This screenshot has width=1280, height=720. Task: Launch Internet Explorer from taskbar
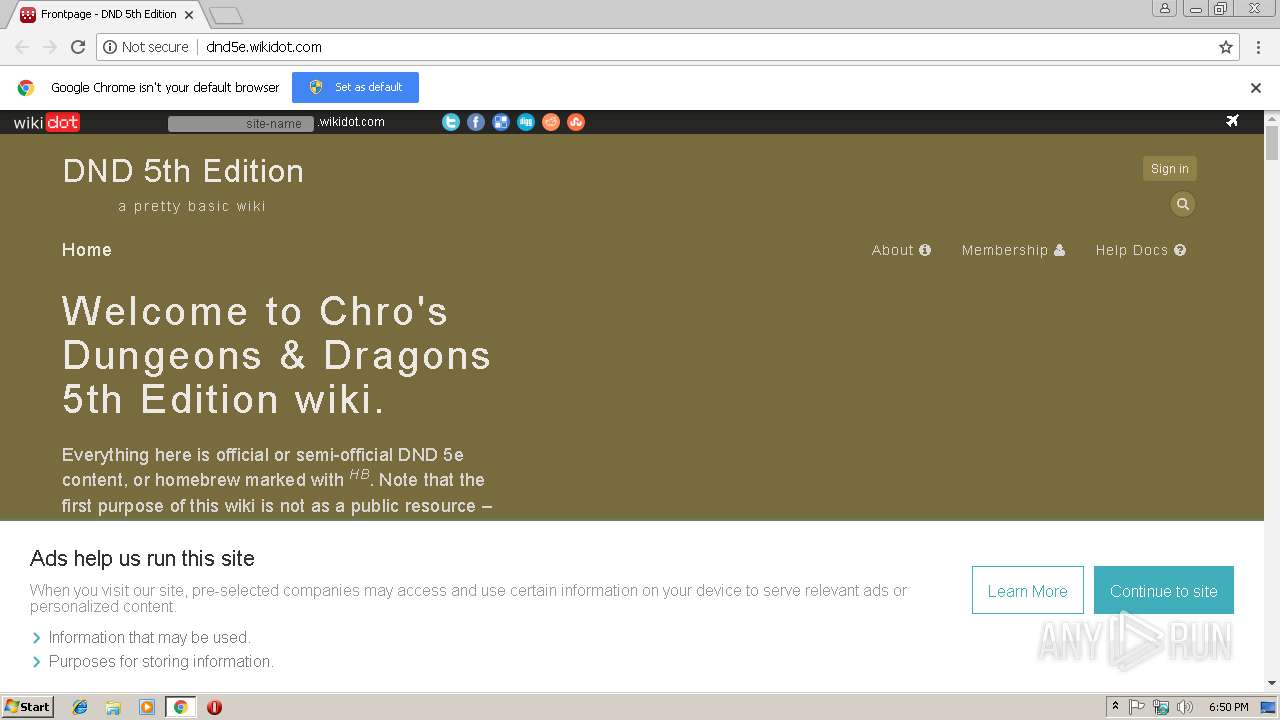point(80,707)
